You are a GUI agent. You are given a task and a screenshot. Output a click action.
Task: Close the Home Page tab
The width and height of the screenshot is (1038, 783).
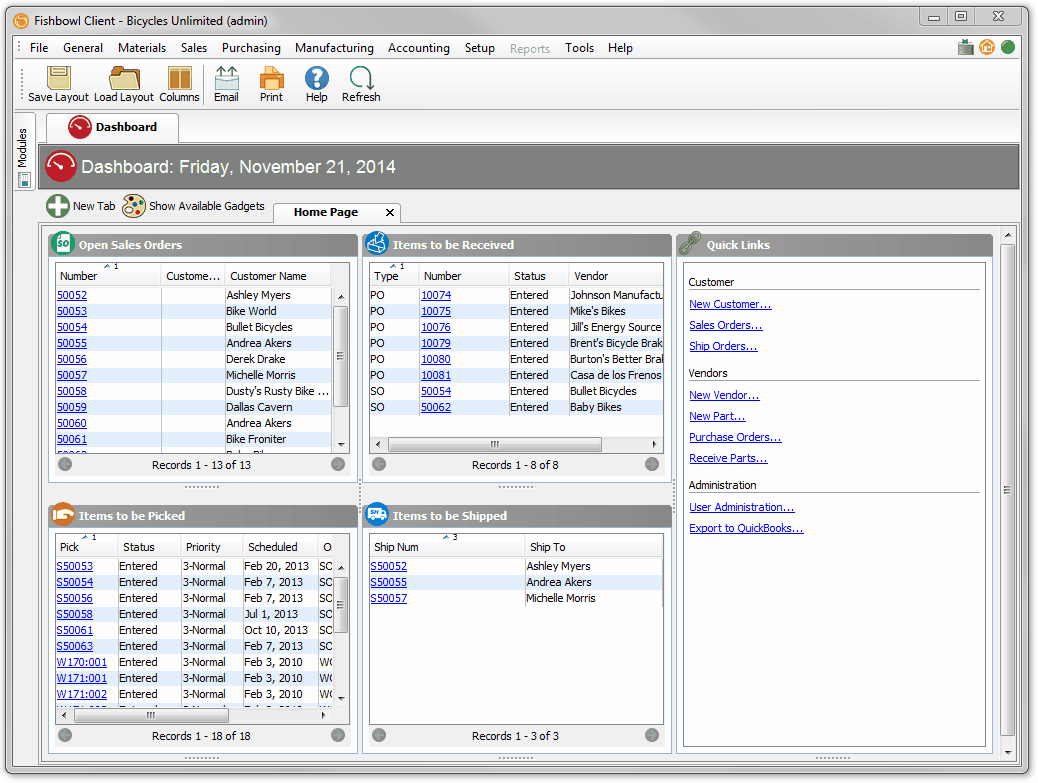390,212
